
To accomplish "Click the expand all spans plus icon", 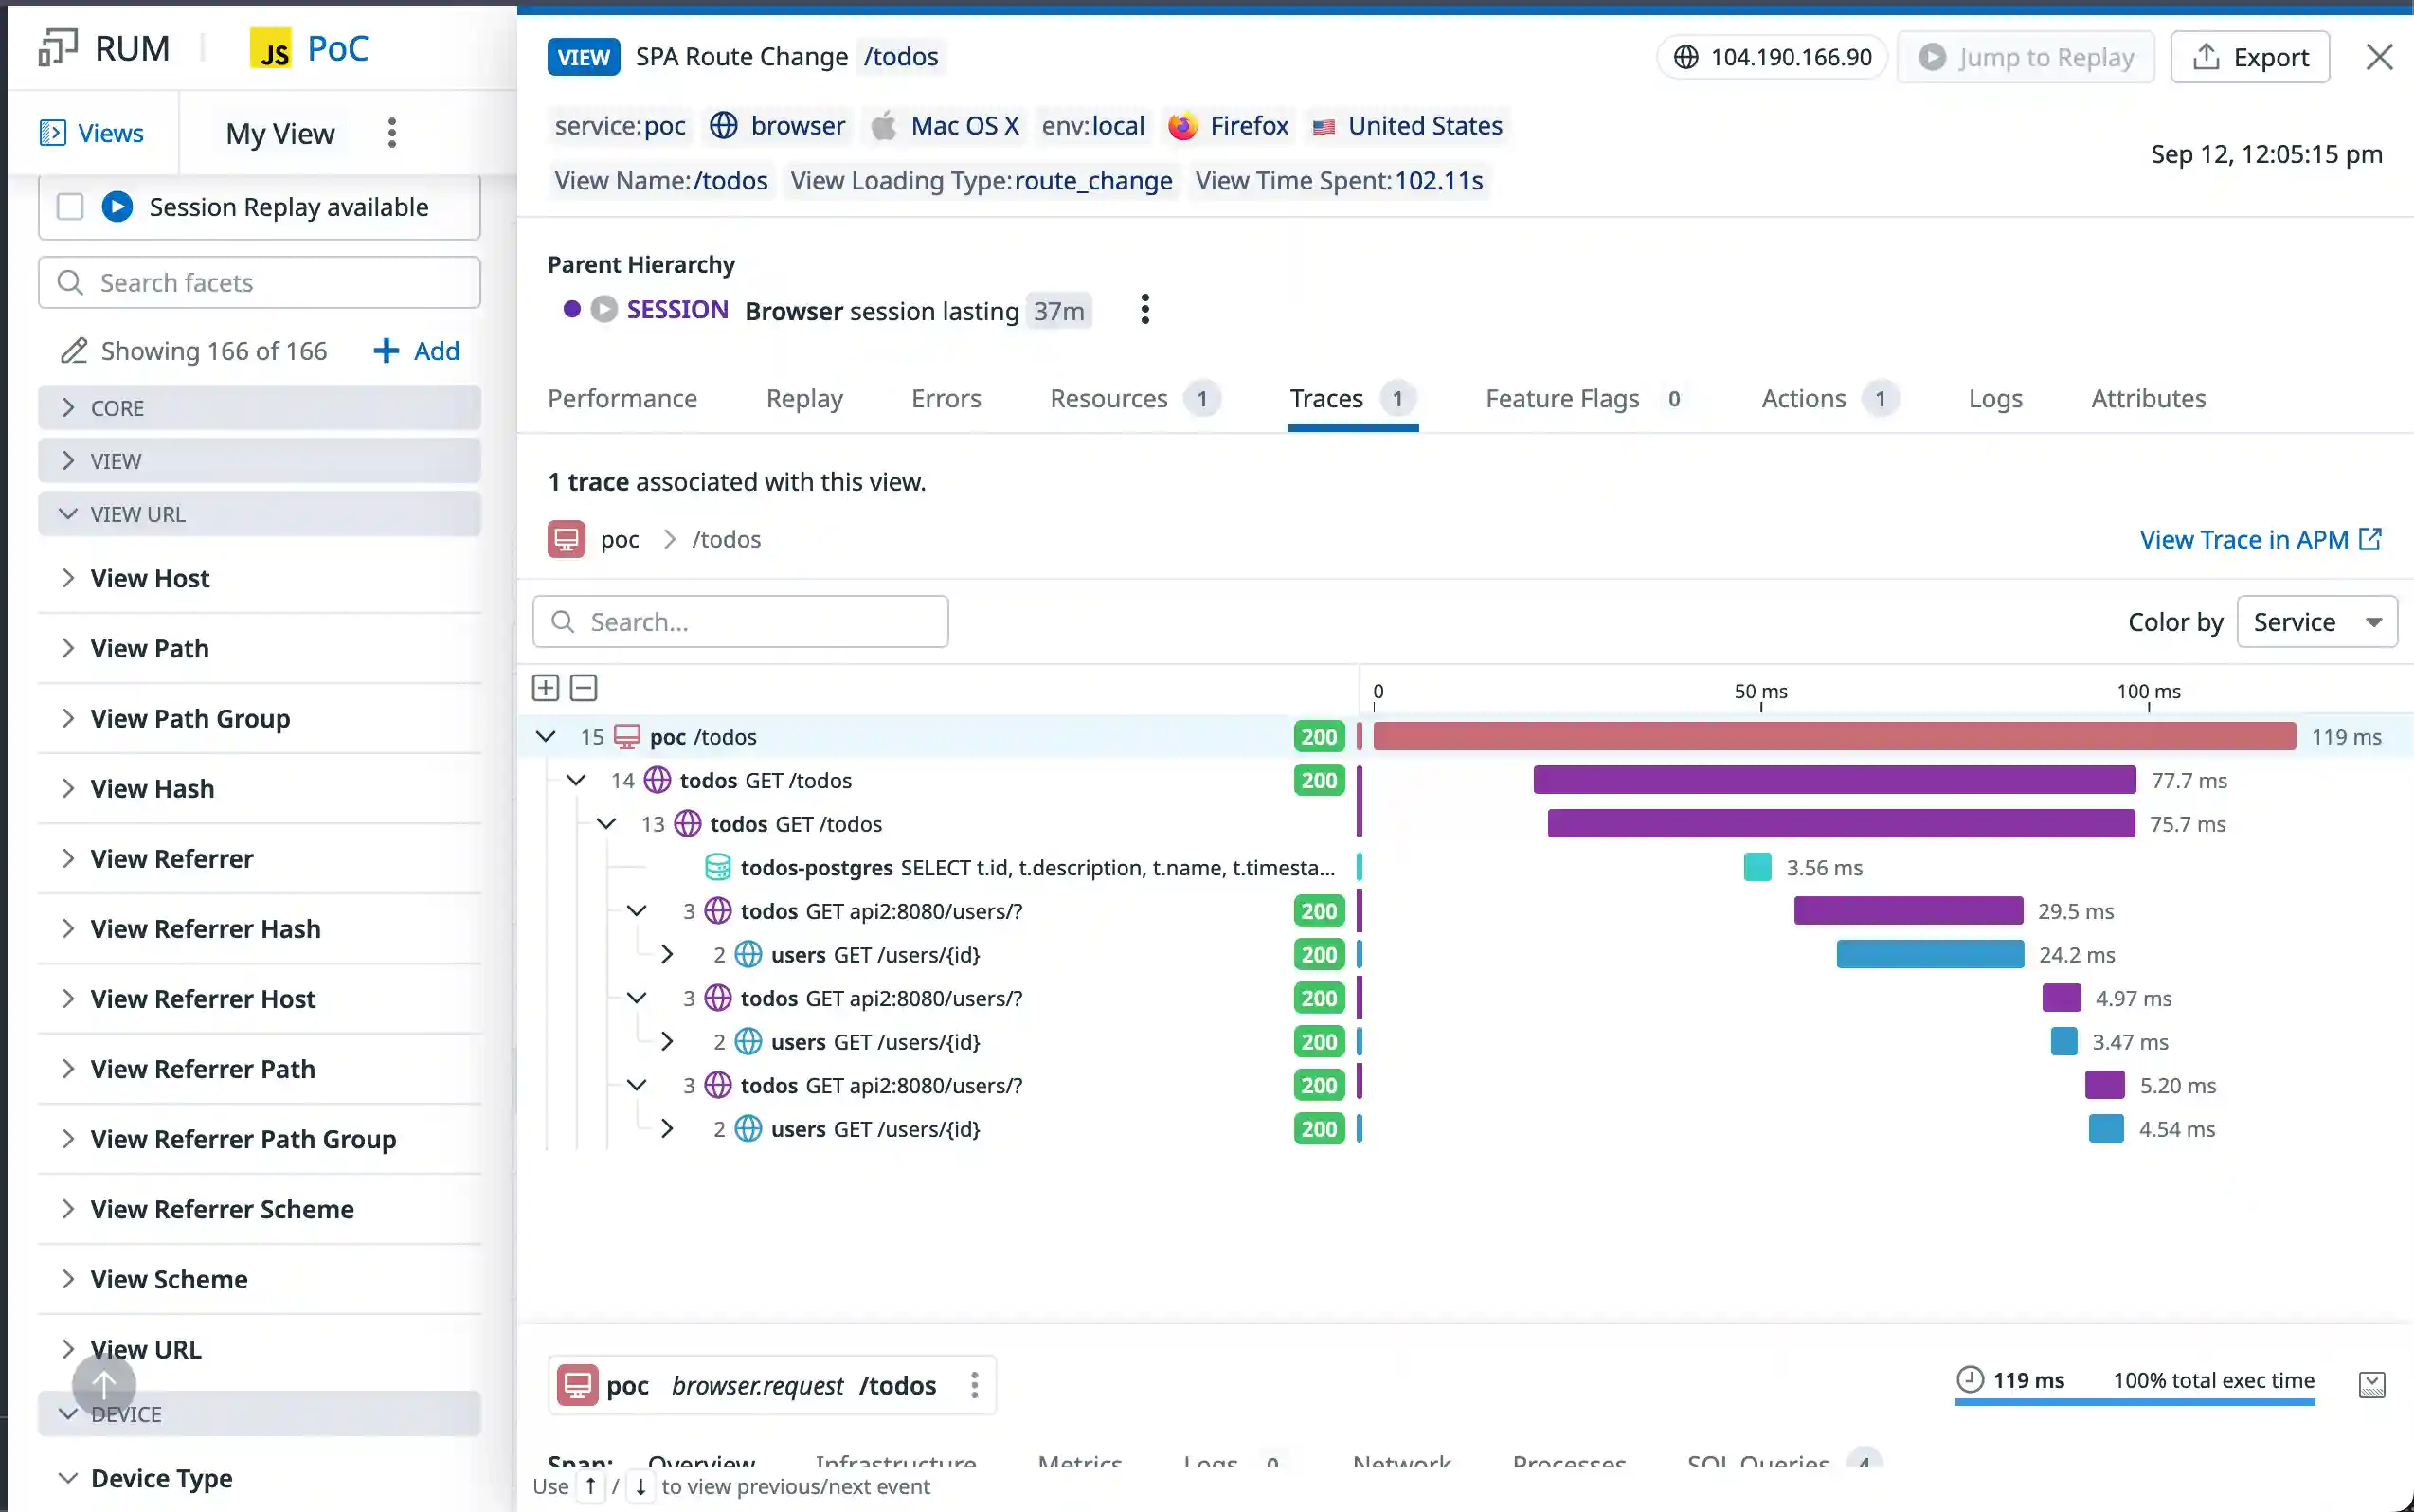I will [x=545, y=688].
